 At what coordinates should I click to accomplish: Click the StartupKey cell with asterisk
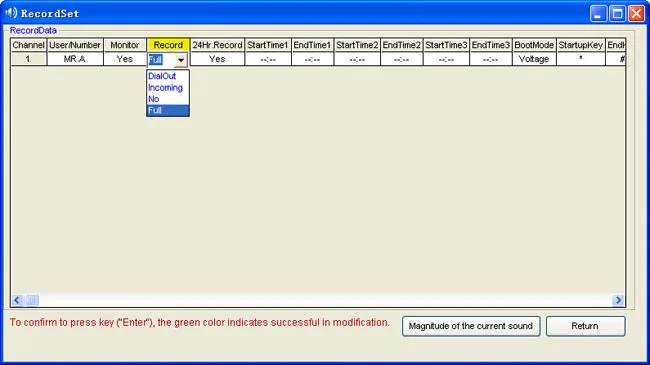click(x=580, y=59)
